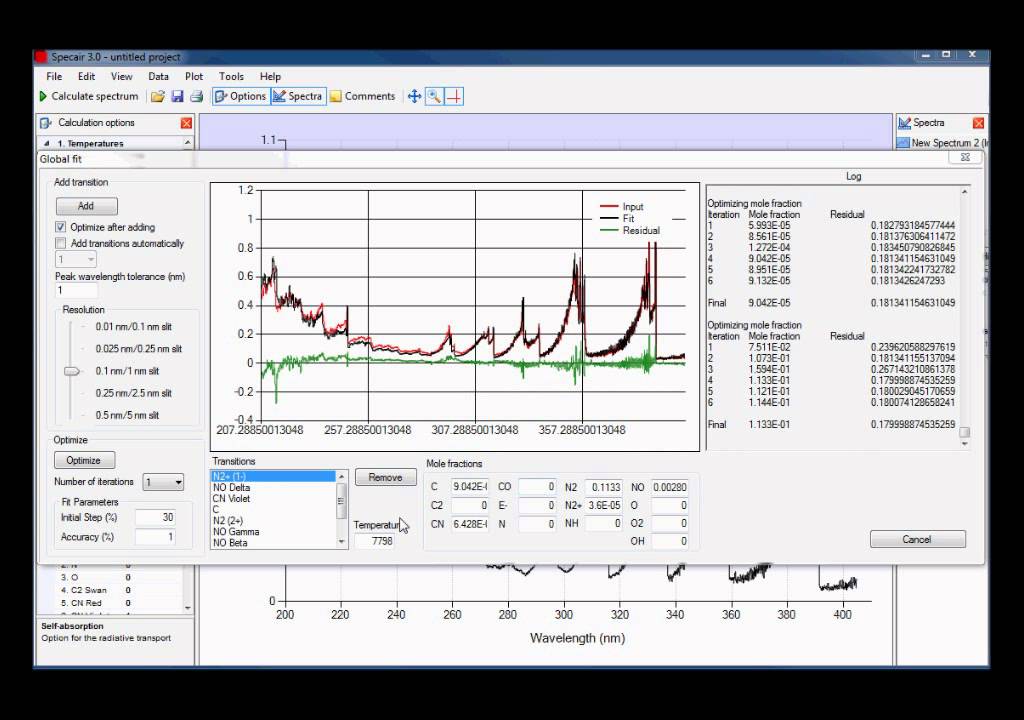Close the Spectra side panel
1024x720 pixels.
(x=978, y=123)
